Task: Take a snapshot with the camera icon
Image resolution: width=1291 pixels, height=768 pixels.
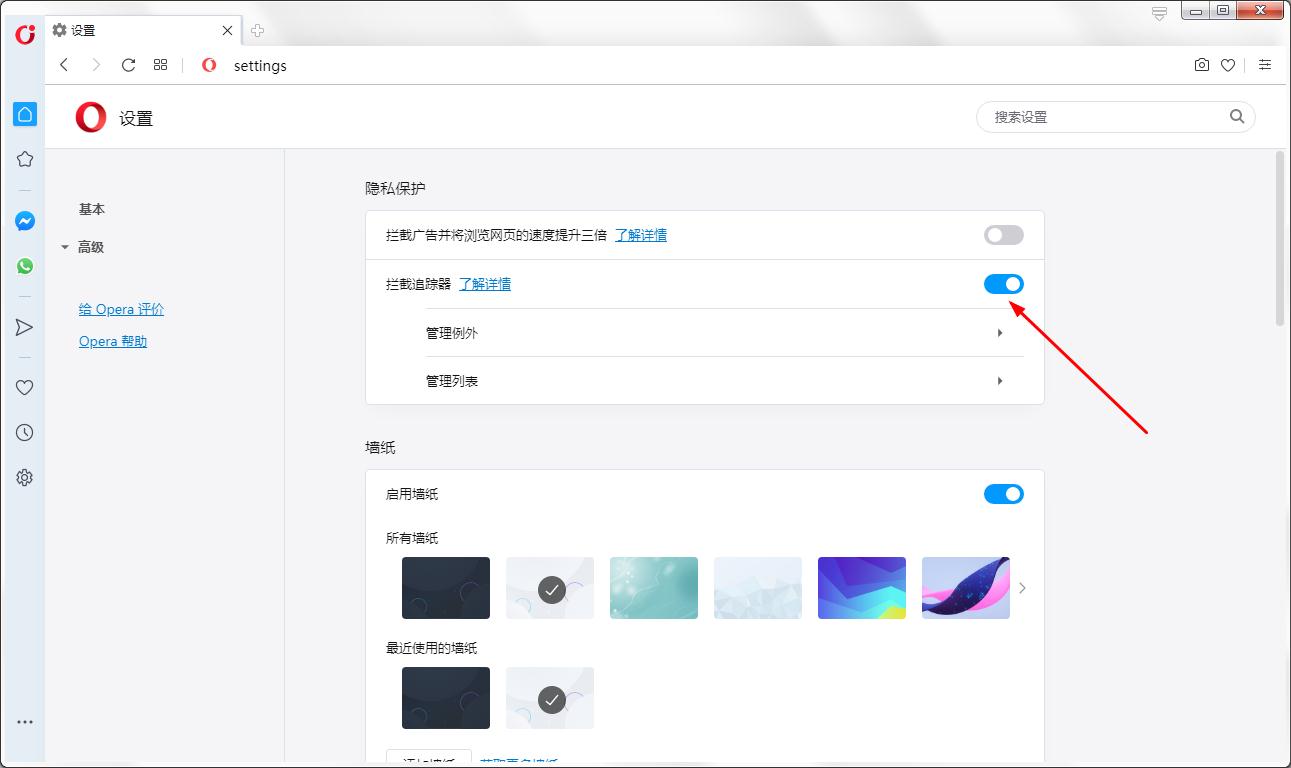Action: [x=1201, y=64]
